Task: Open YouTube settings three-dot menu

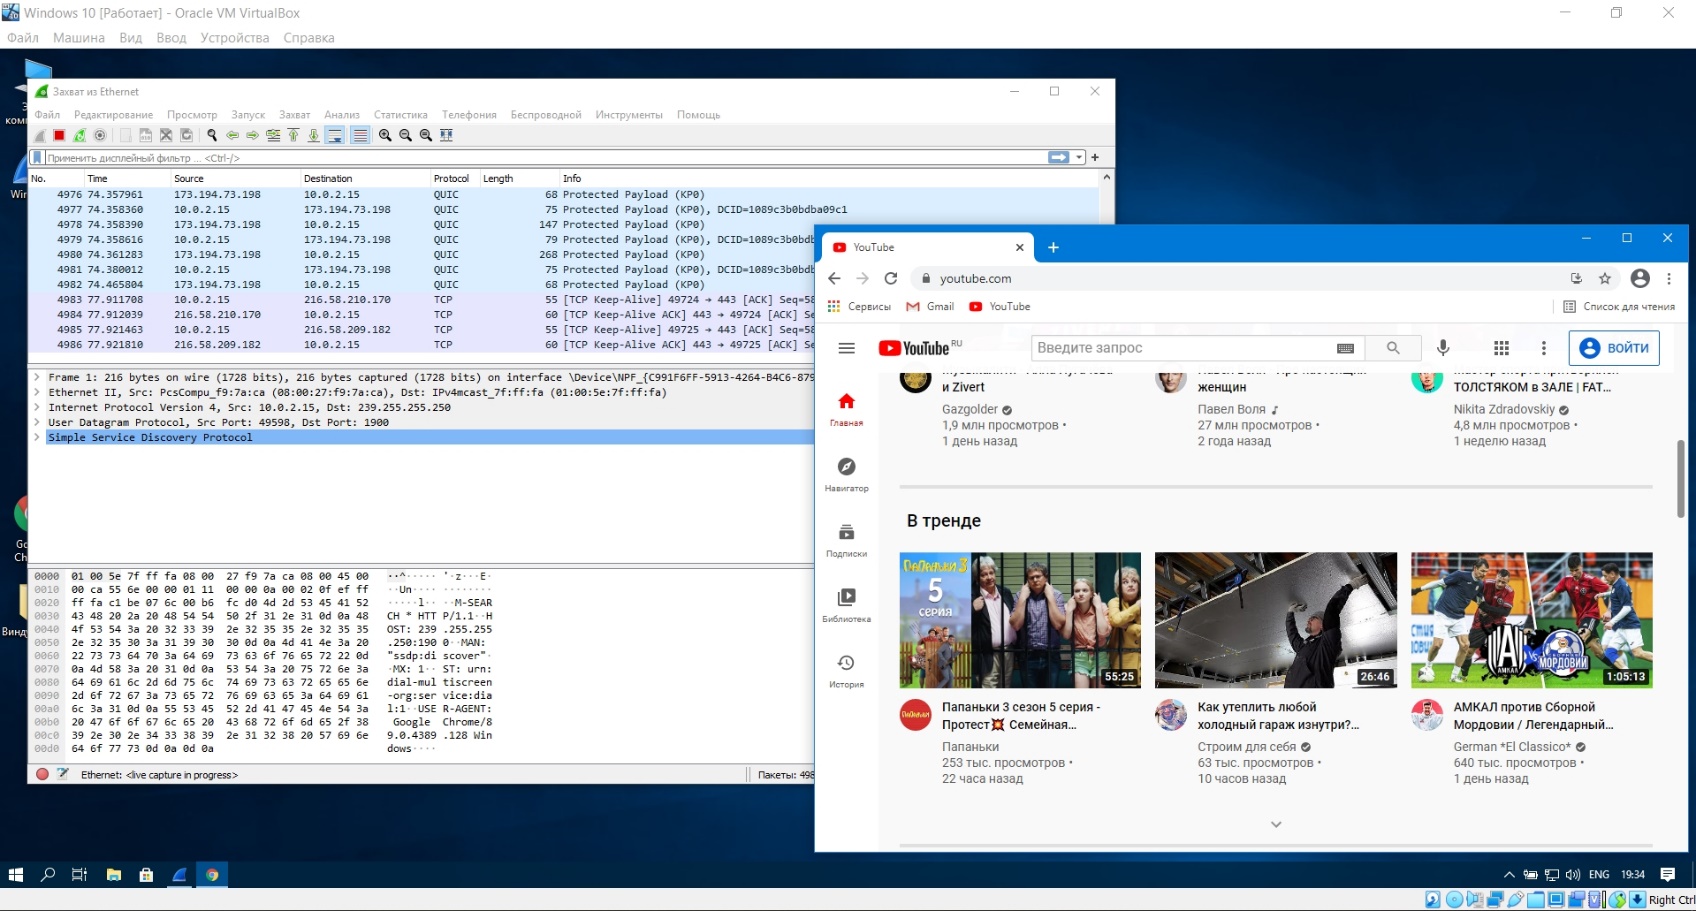Action: 1543,348
